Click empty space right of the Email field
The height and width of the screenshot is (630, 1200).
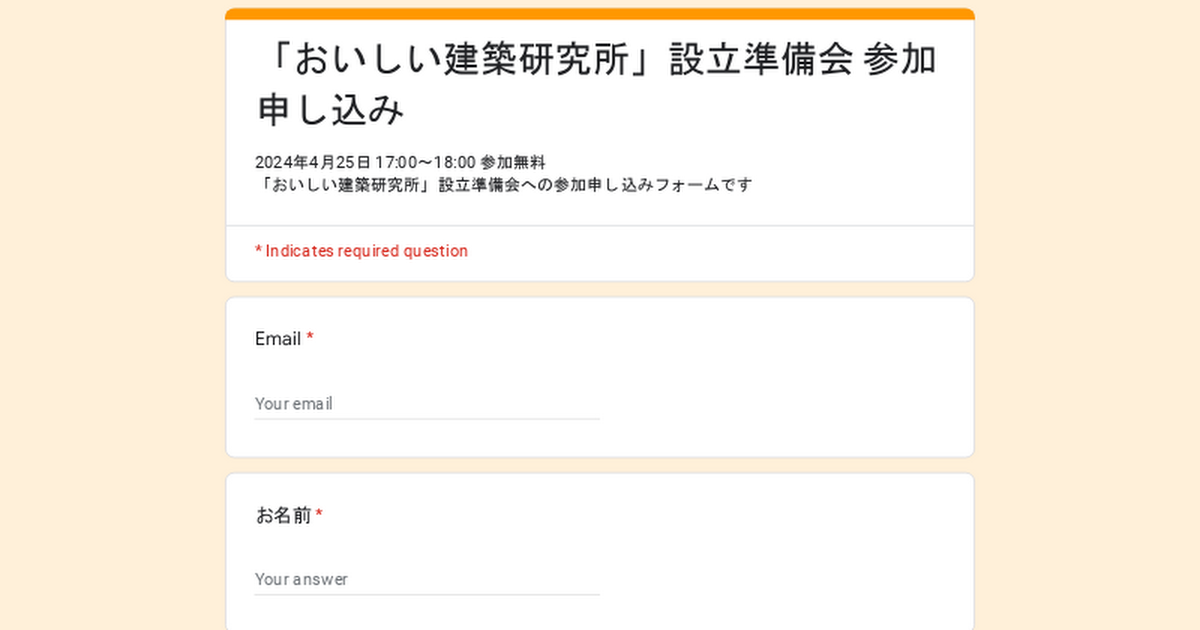(780, 404)
